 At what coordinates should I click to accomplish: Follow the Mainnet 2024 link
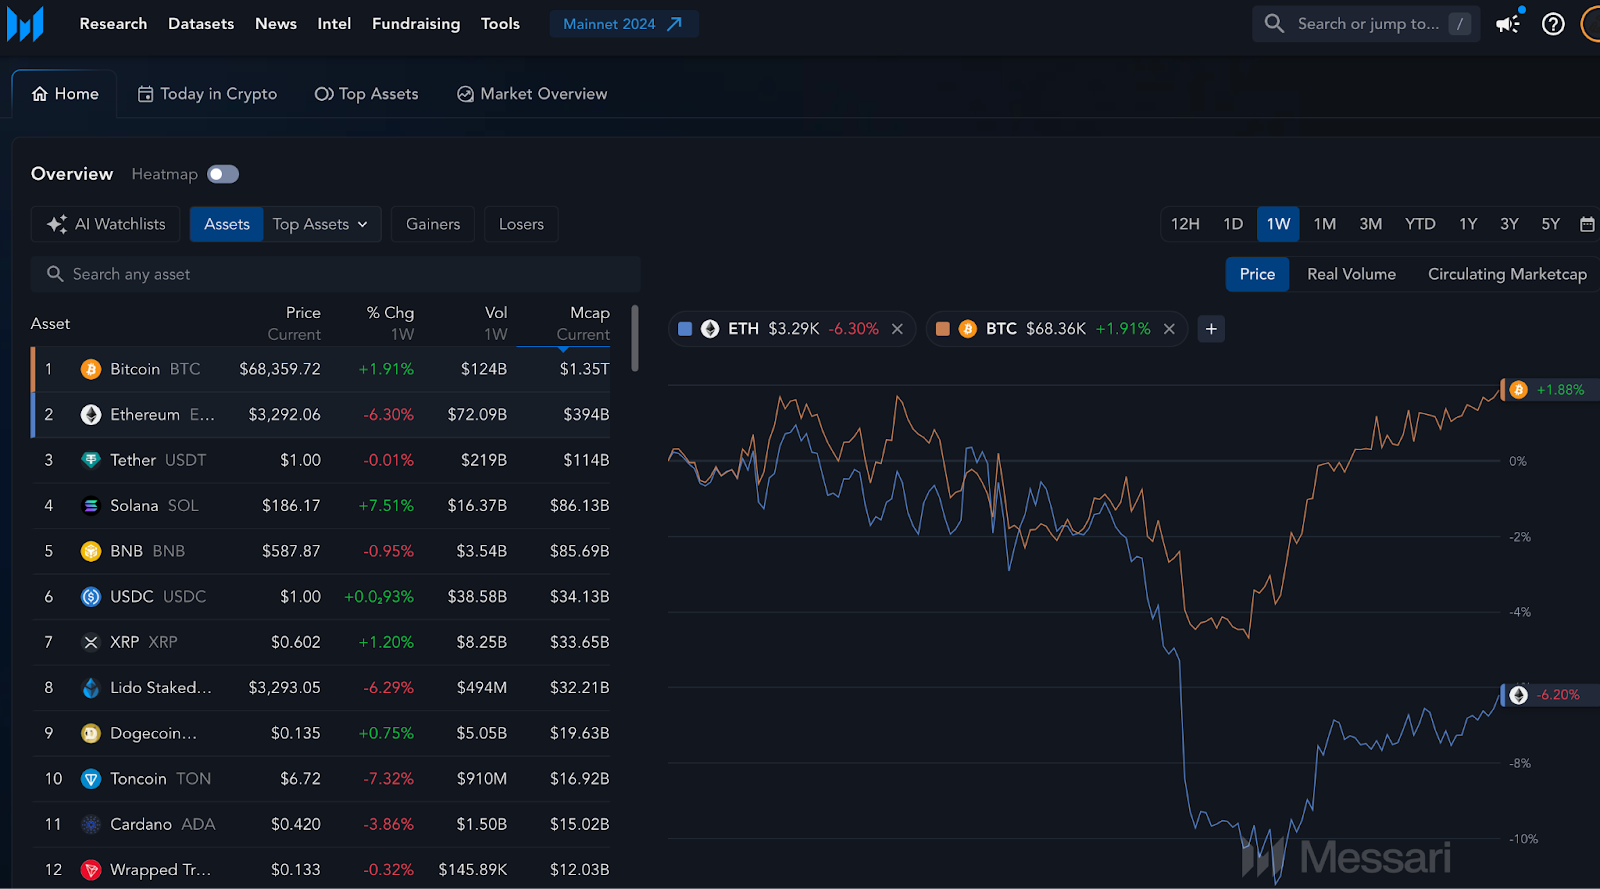(x=624, y=24)
